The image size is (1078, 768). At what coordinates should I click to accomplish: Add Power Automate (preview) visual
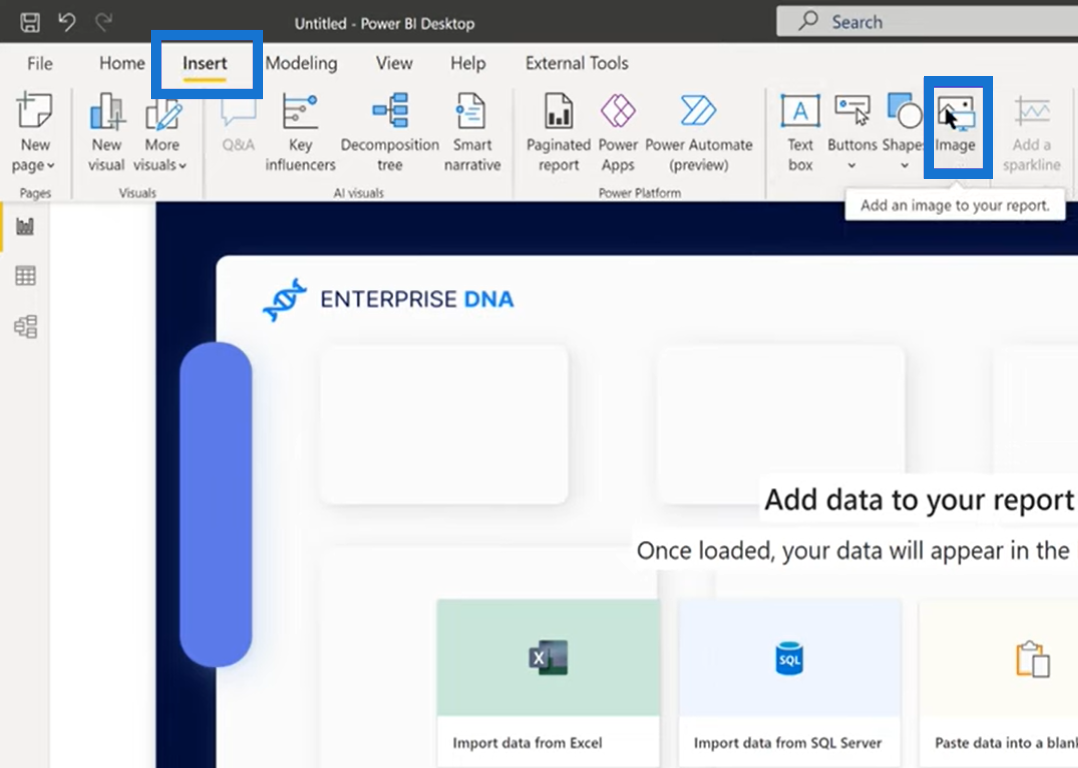(x=698, y=133)
